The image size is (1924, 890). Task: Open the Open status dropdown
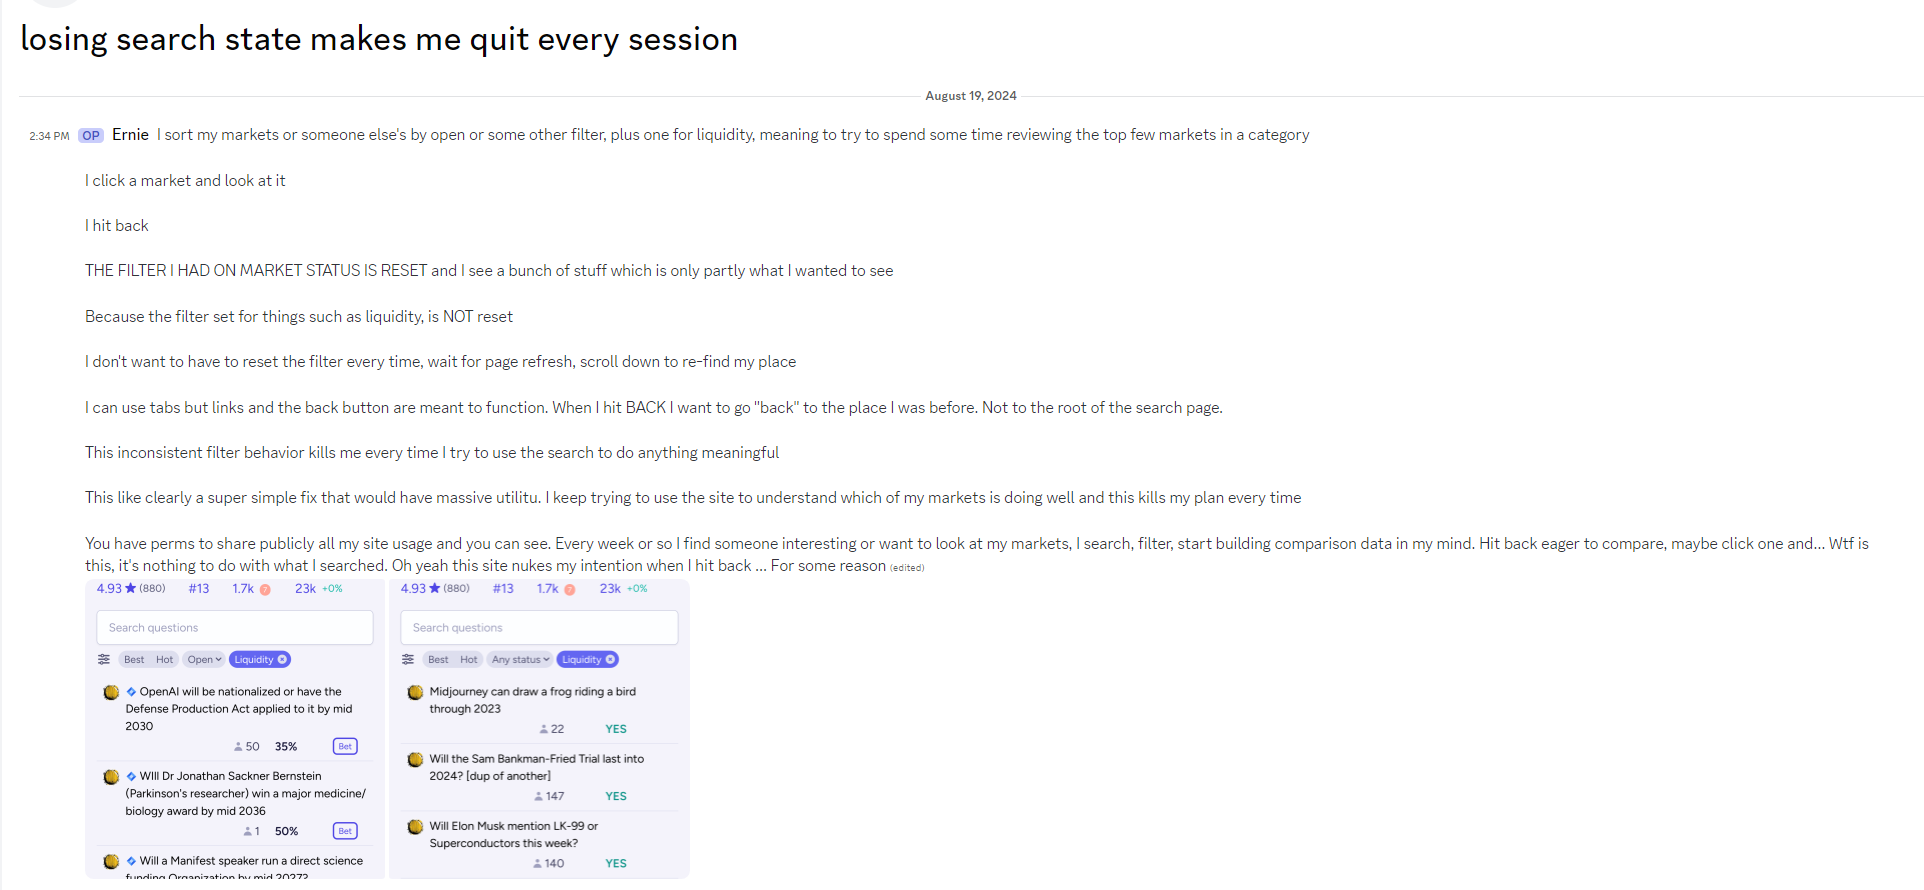click(204, 659)
